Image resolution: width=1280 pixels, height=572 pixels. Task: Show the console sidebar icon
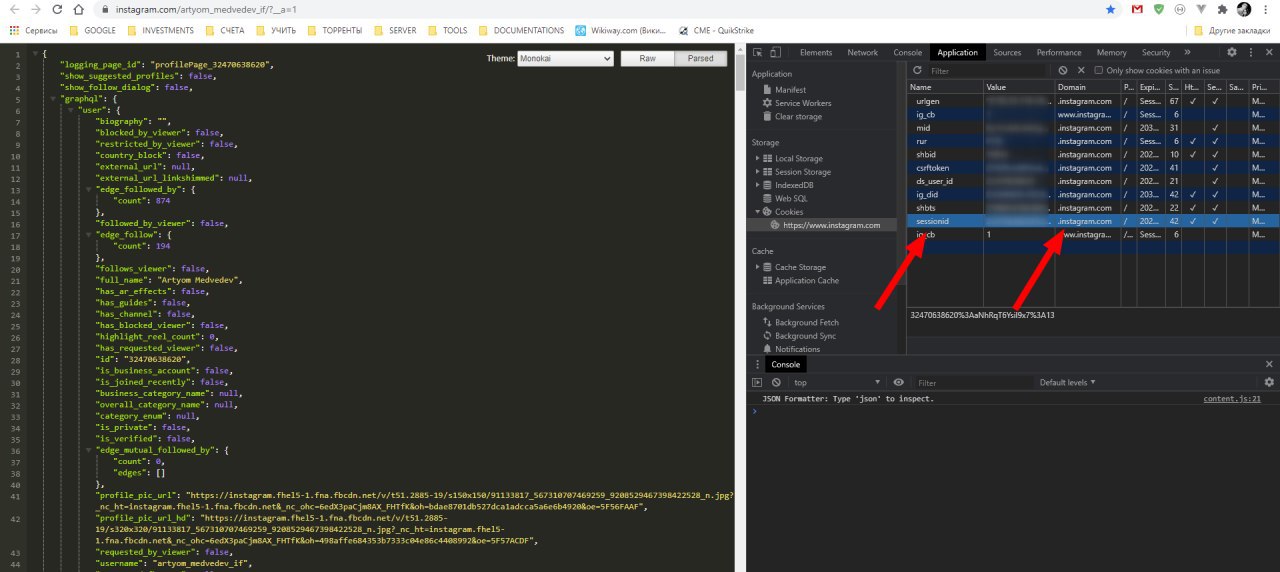point(757,382)
